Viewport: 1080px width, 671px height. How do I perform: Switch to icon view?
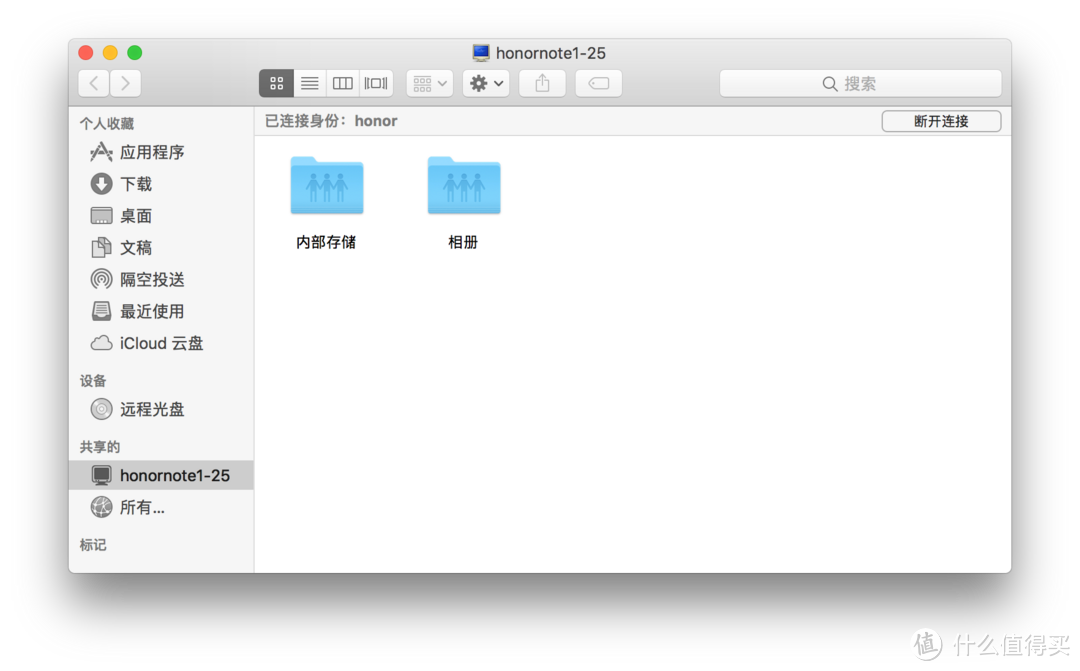pyautogui.click(x=277, y=83)
